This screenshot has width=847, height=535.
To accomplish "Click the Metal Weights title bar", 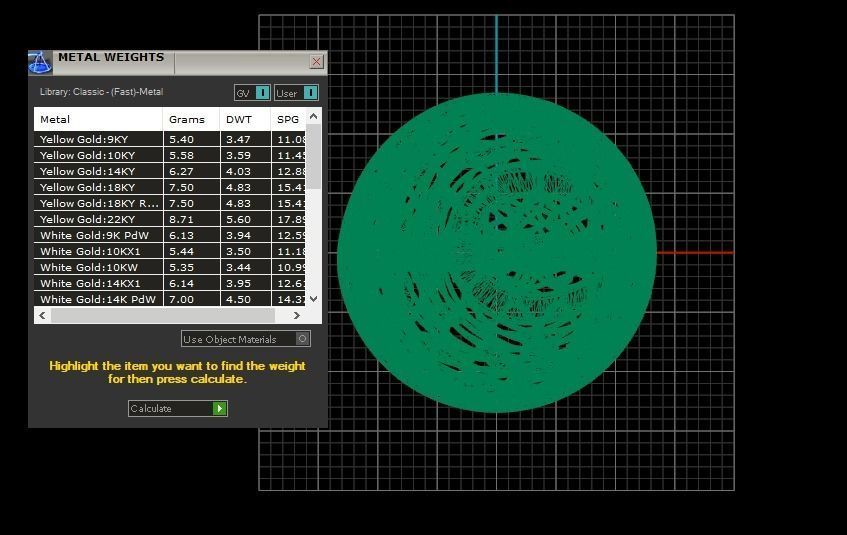I will tap(178, 62).
